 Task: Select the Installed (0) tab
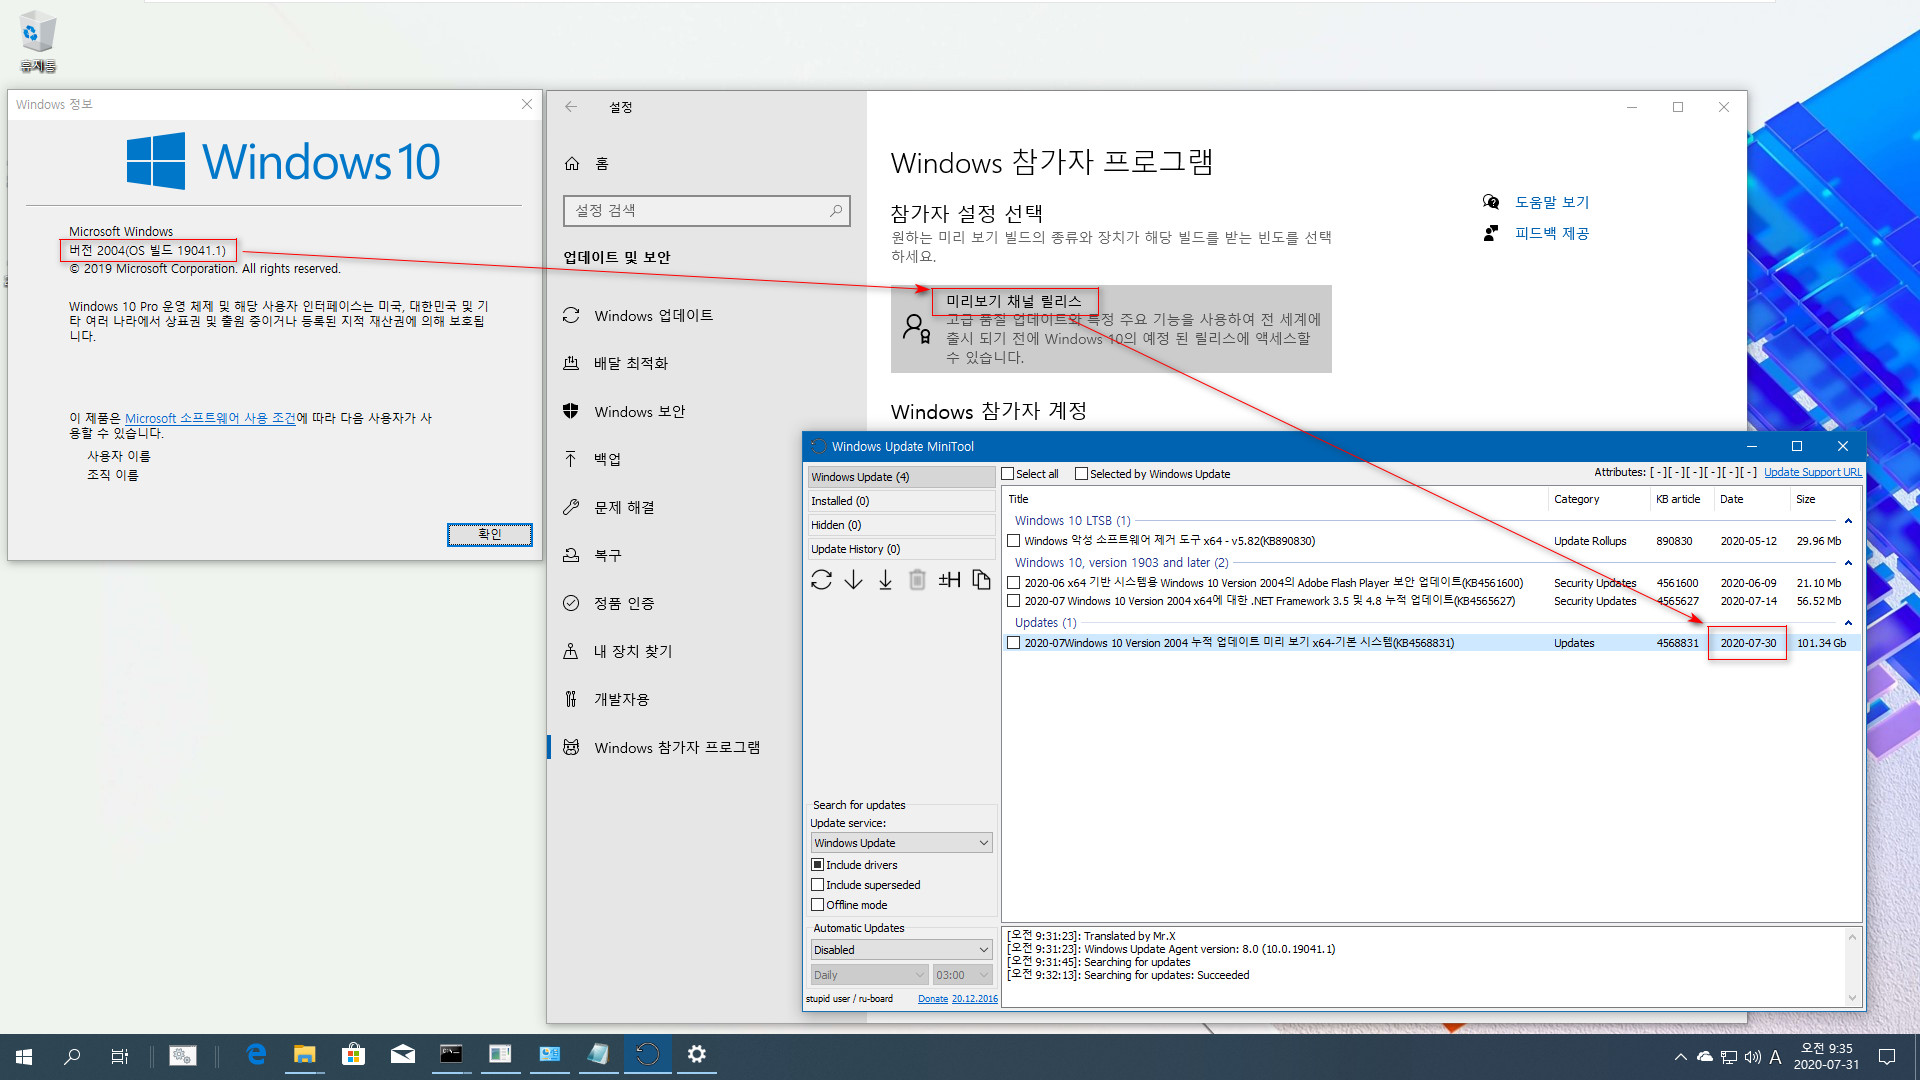point(901,501)
